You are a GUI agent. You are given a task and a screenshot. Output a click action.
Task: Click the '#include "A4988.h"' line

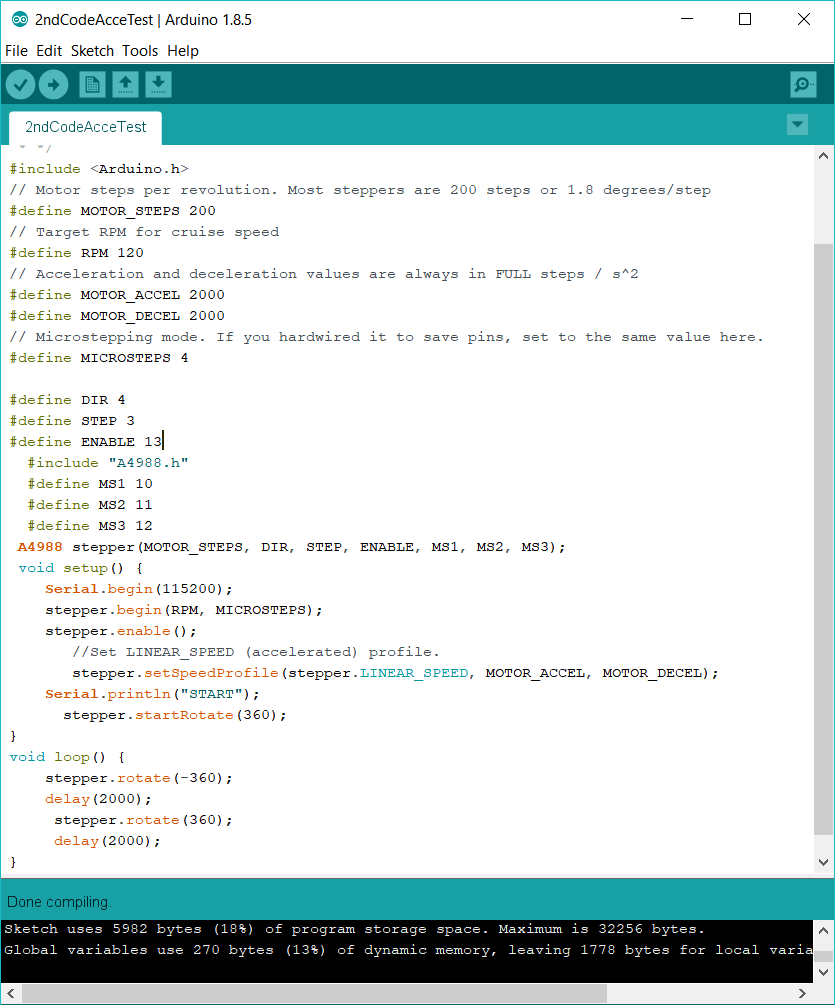[108, 463]
